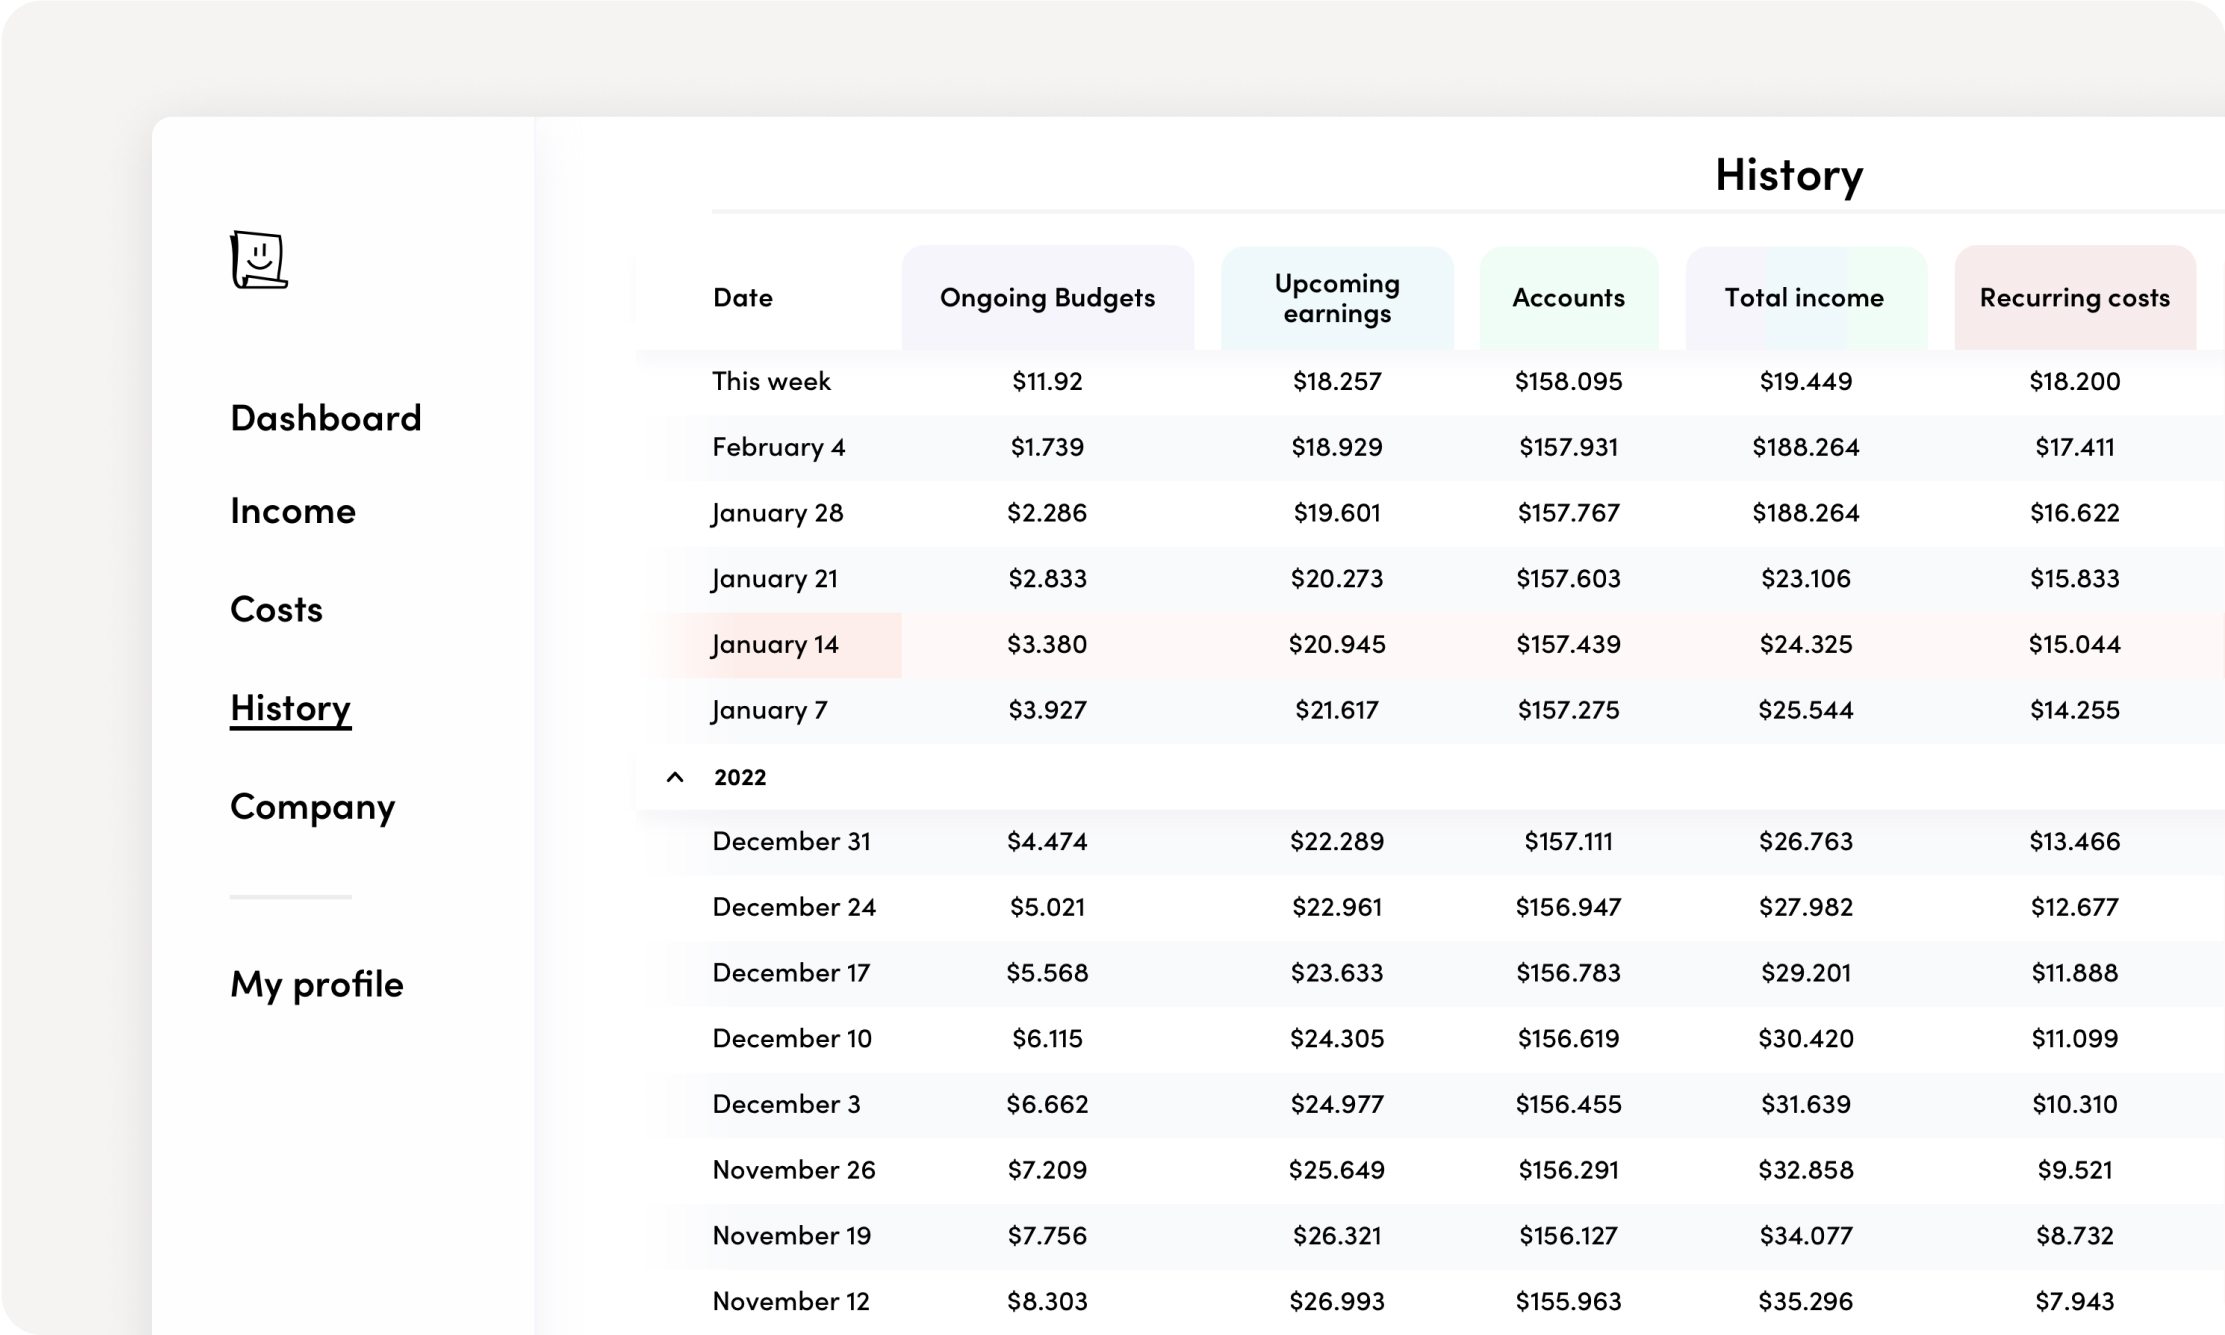Click the $157.111 accounts value
This screenshot has width=2225, height=1335.
(x=1568, y=841)
